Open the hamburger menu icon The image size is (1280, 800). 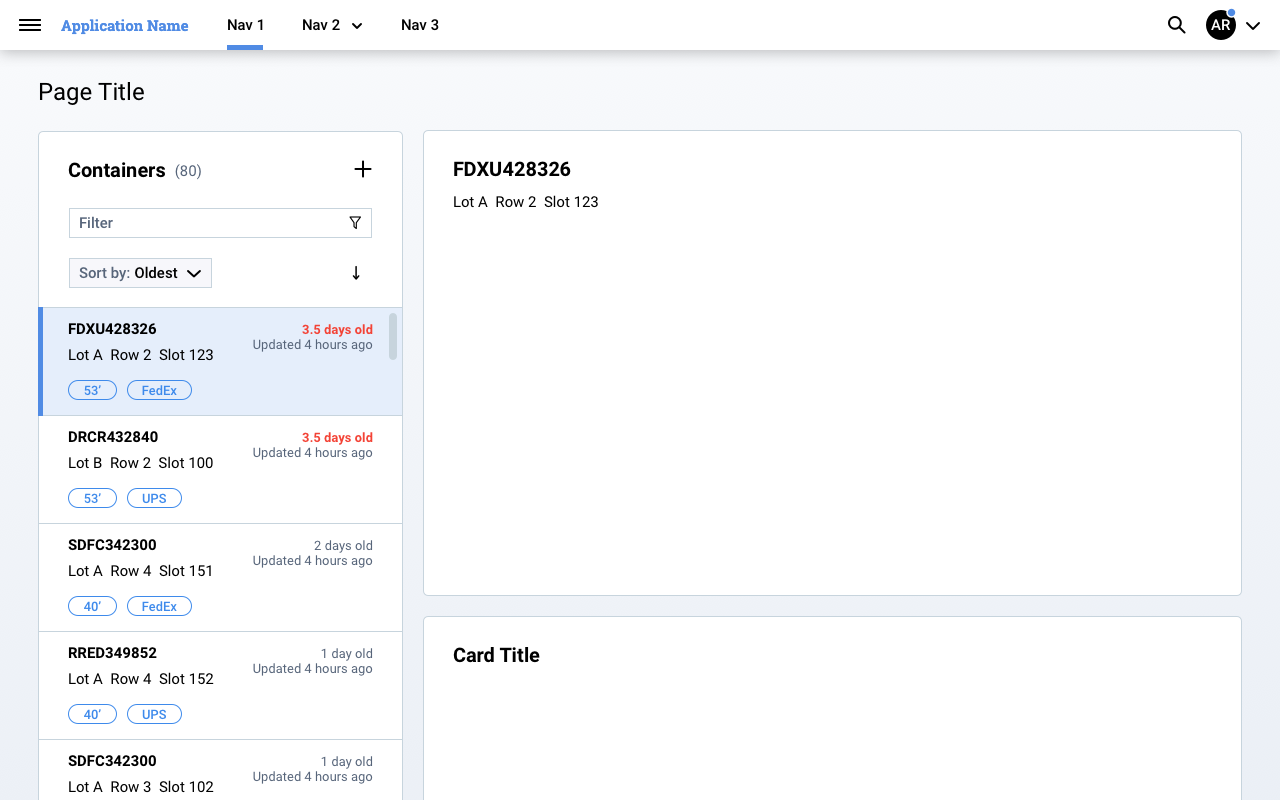coord(30,25)
